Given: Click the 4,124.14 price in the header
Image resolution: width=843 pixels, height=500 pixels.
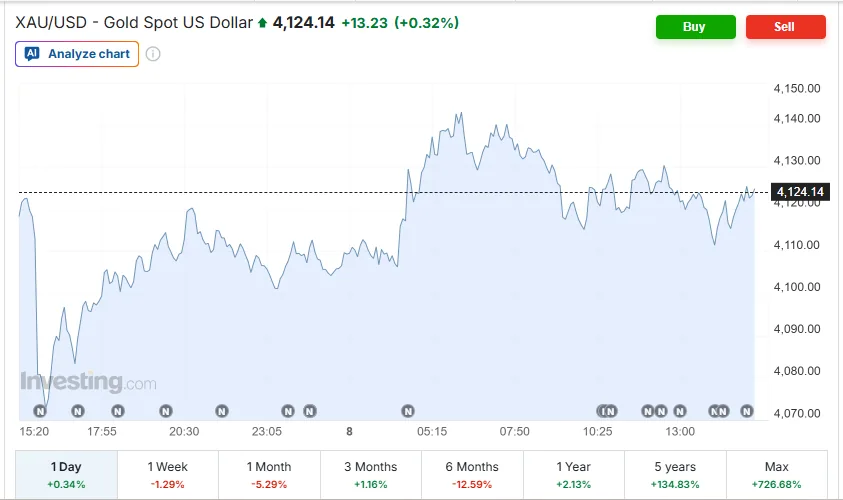Looking at the screenshot, I should point(304,23).
